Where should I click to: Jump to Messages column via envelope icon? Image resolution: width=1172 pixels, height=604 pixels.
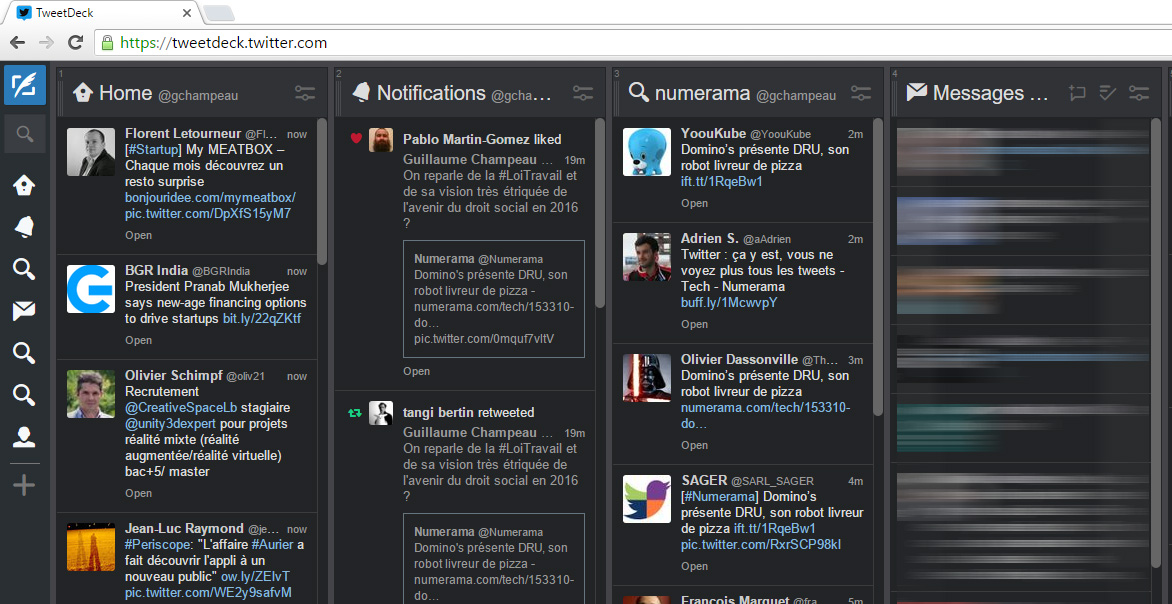[25, 311]
